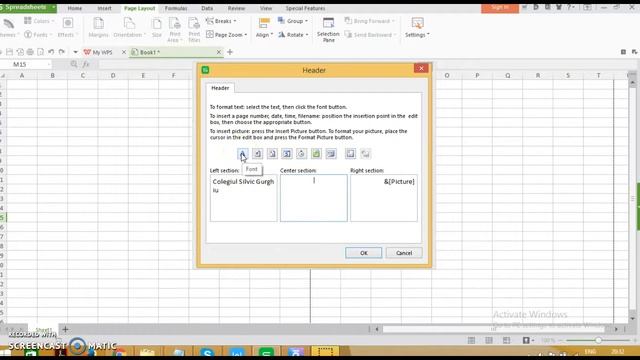Screen dimensions: 640x360
Task: Expand the Rotate dropdown
Action: tap(293, 35)
